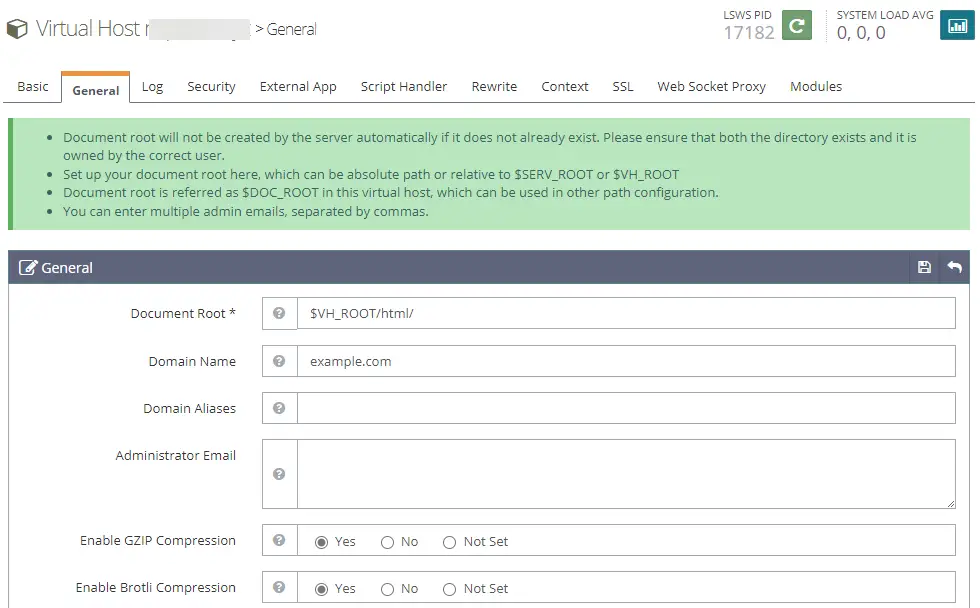This screenshot has width=980, height=608.
Task: Click the Document Root input field
Action: pos(625,313)
